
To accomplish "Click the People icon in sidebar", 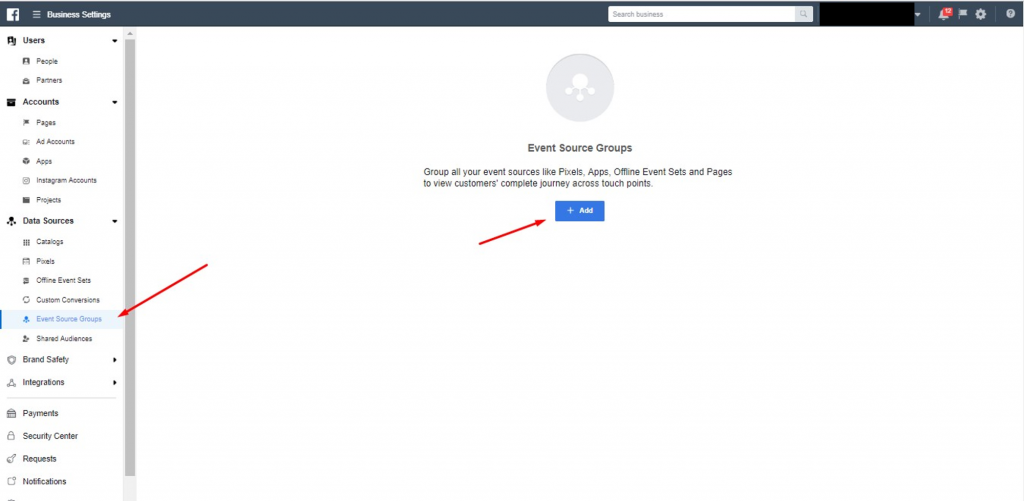I will (x=26, y=61).
